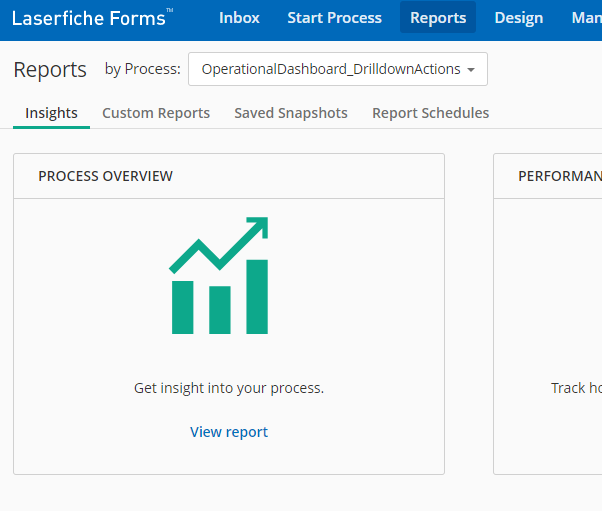This screenshot has height=511, width=602.
Task: Open the Report Schedules tab
Action: [430, 113]
